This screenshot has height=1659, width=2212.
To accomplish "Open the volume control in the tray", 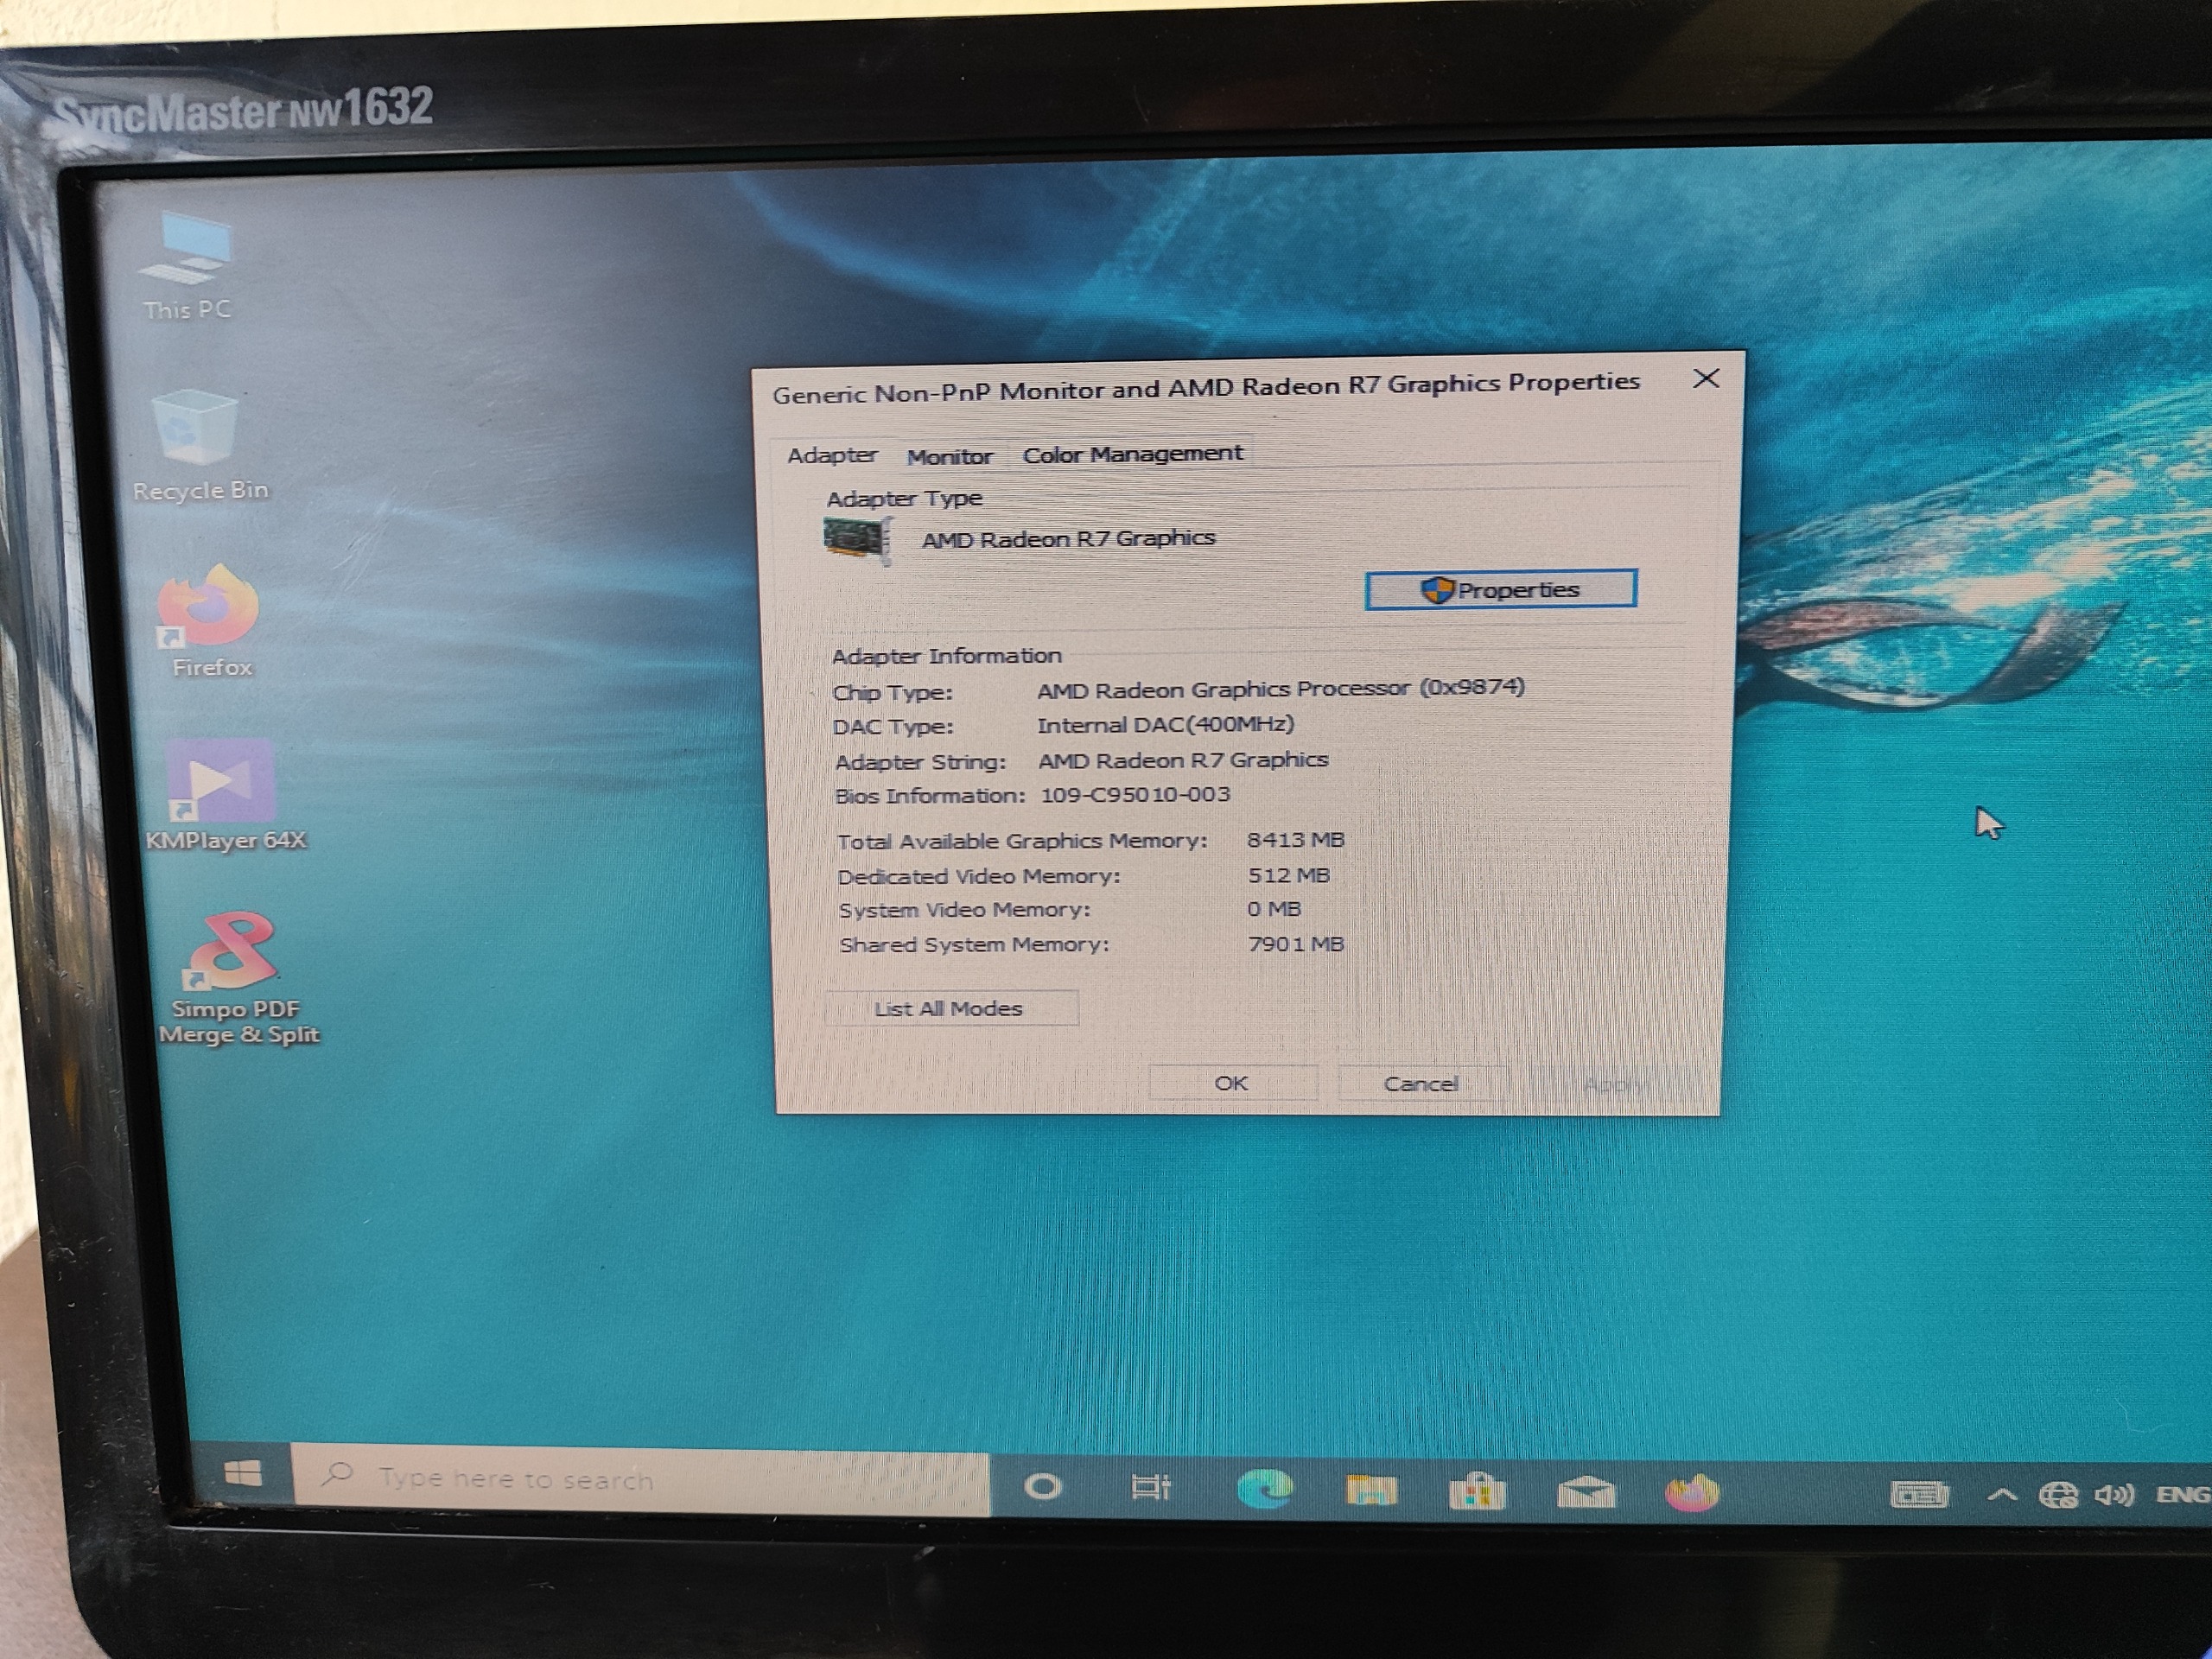I will click(2114, 1495).
